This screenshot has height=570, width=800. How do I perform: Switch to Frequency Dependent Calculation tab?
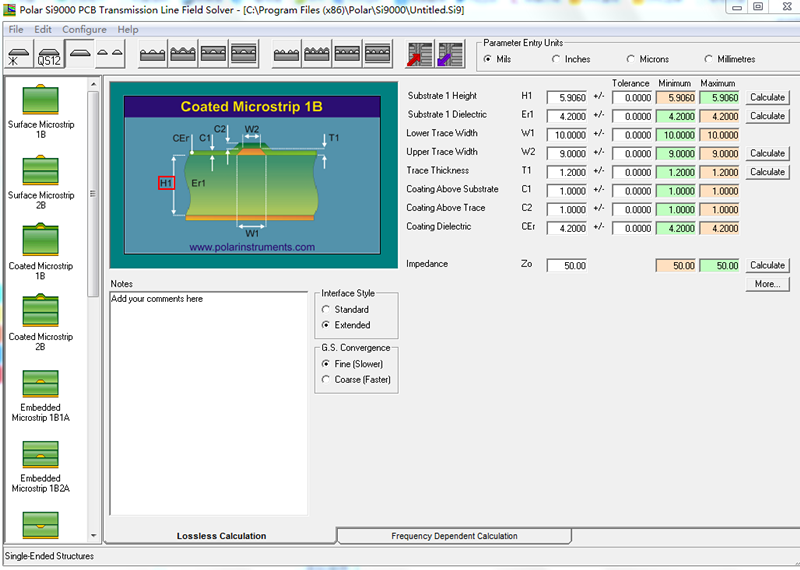click(454, 536)
